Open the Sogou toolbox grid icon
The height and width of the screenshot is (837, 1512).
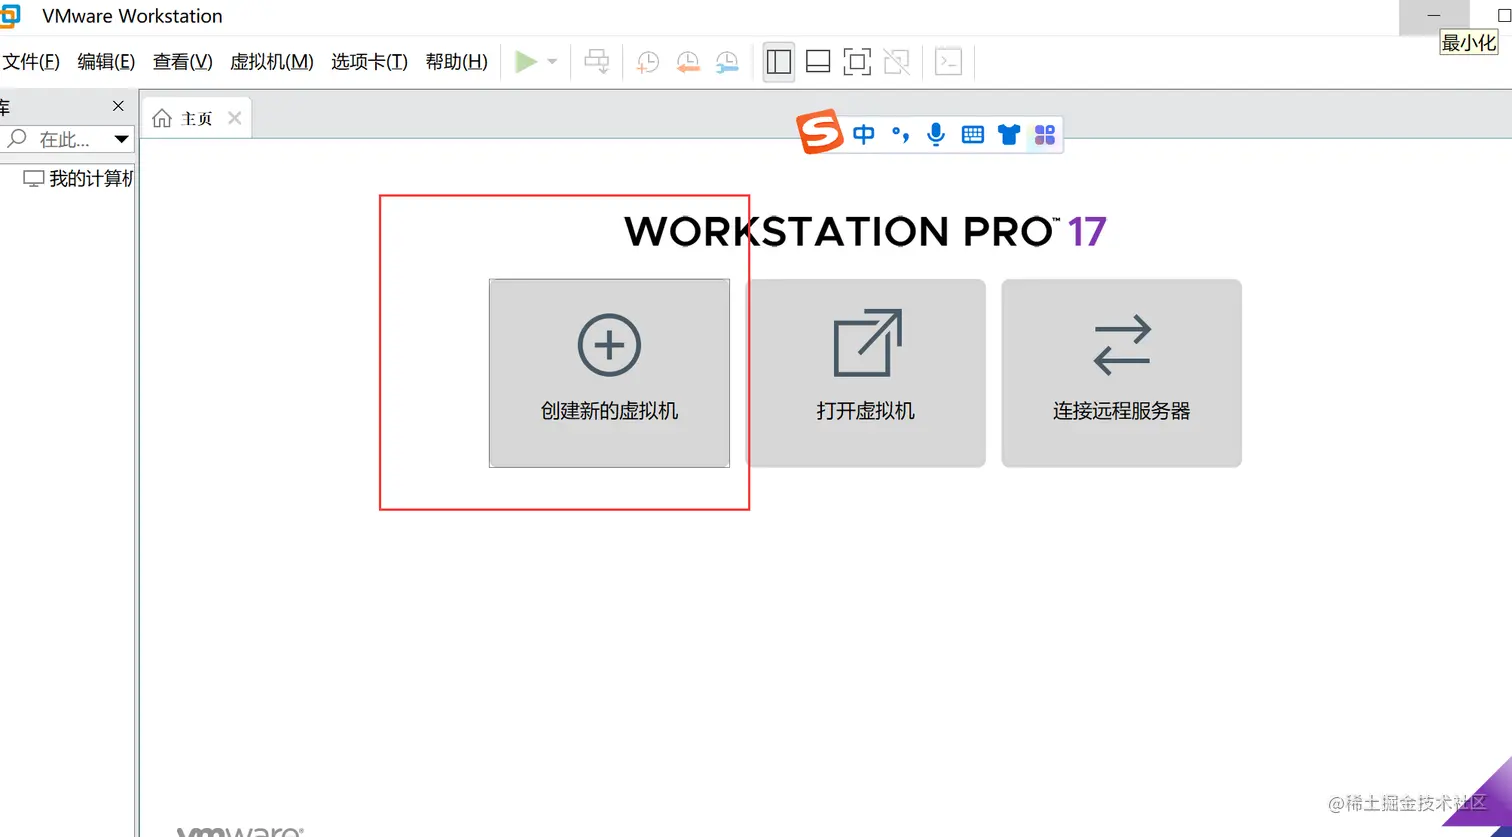coord(1045,134)
